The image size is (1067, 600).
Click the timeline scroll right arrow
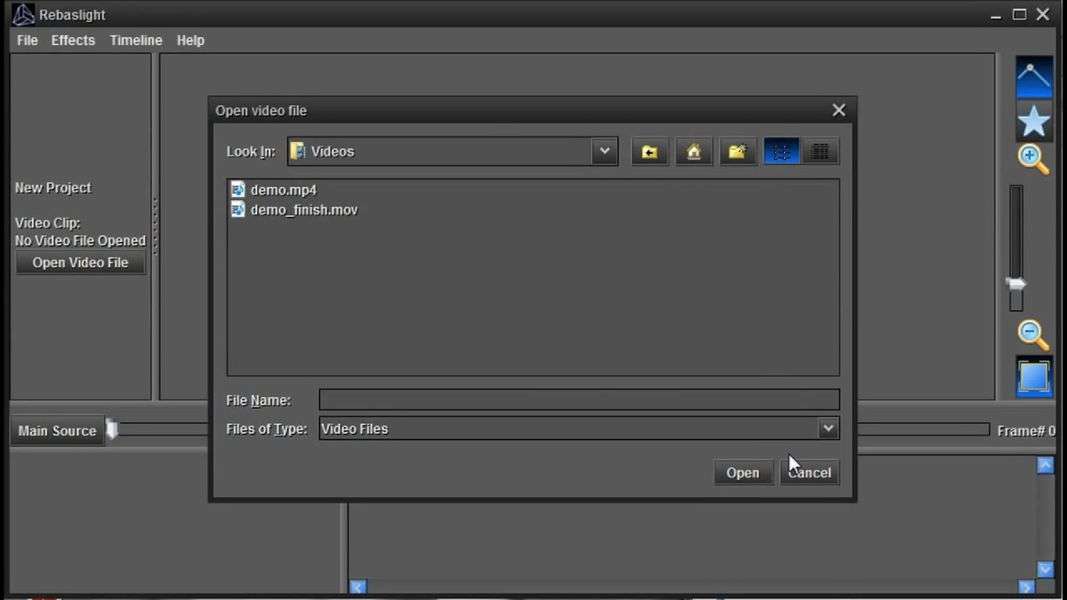1027,586
